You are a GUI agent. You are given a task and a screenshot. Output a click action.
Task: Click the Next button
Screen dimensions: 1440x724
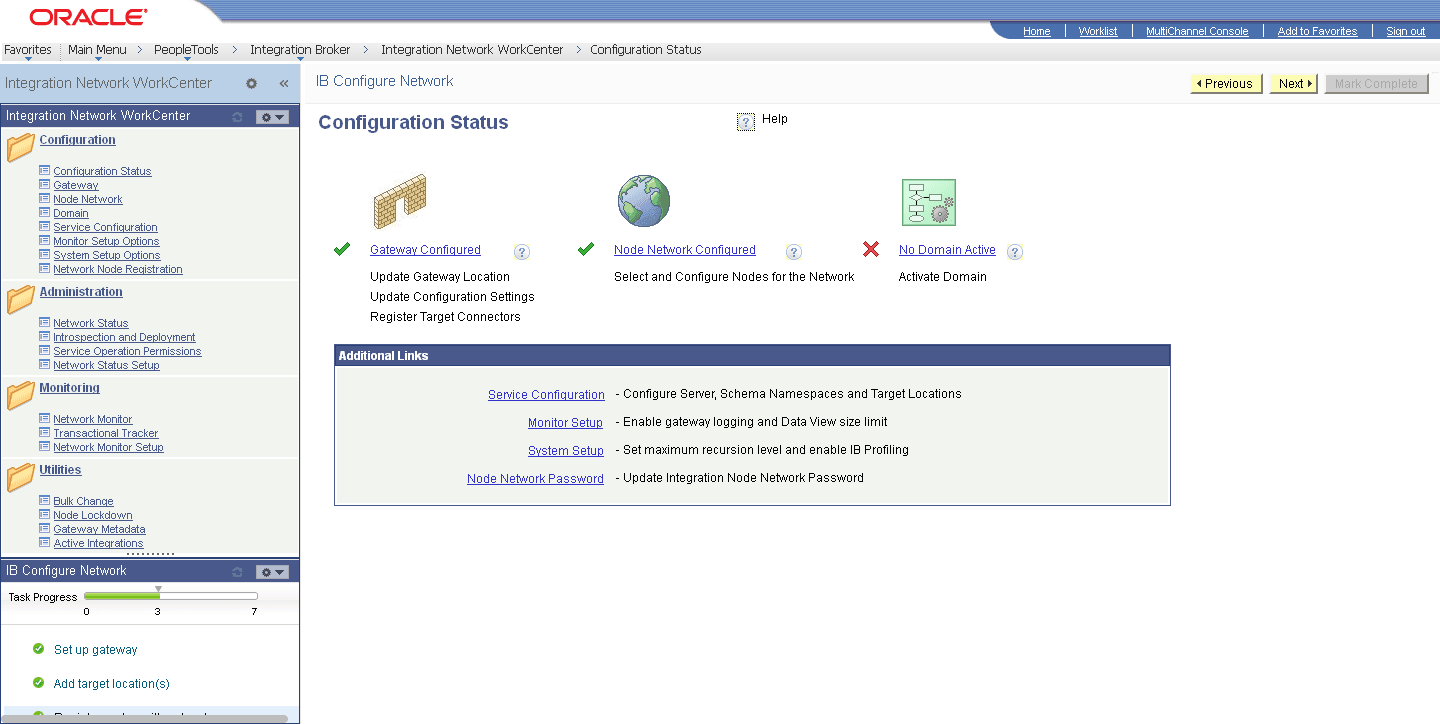click(1291, 83)
